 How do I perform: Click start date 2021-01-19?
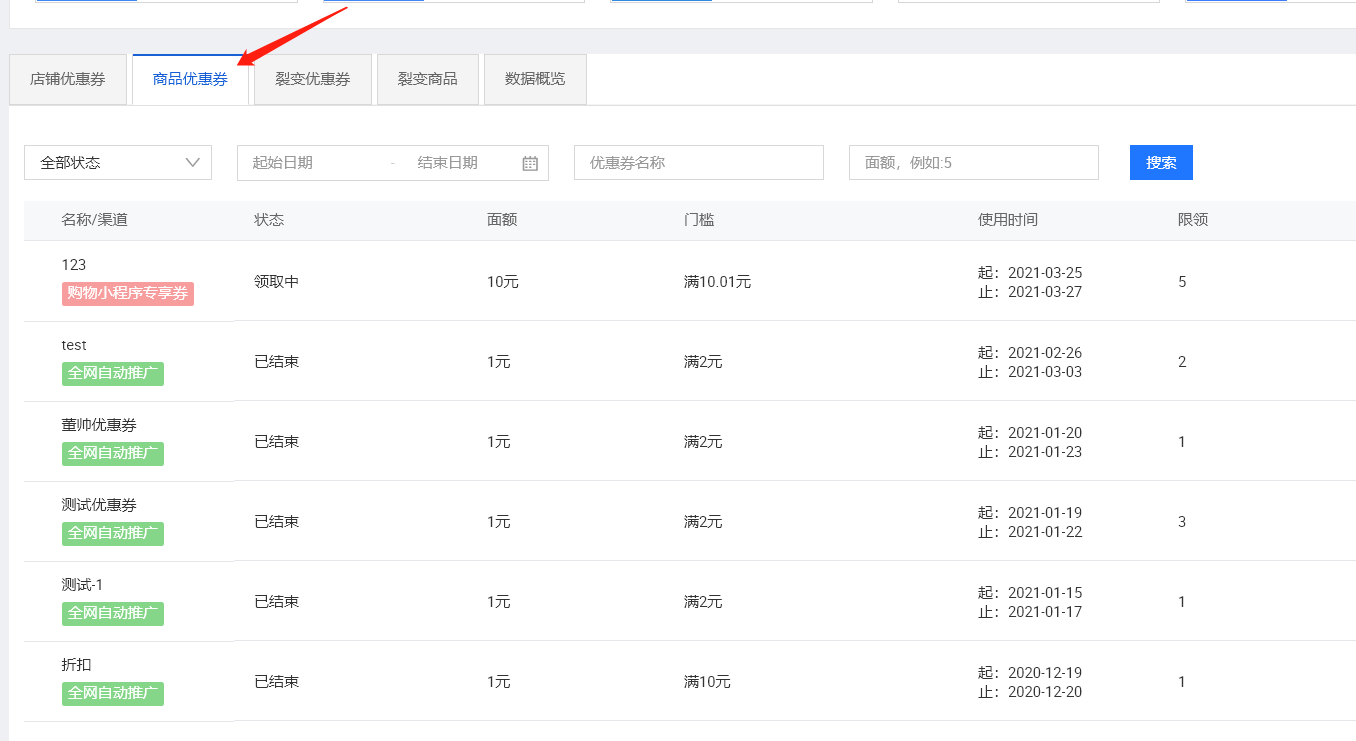1045,513
